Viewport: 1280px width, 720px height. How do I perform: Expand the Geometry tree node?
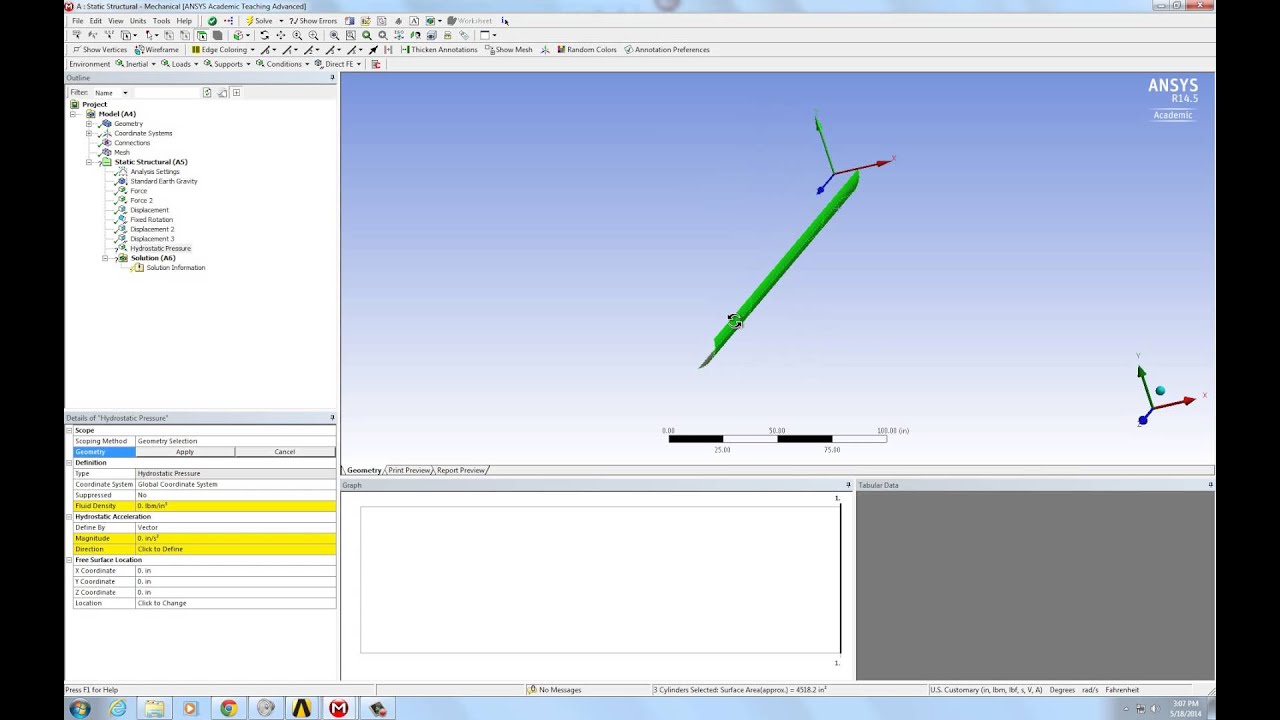pyautogui.click(x=89, y=123)
